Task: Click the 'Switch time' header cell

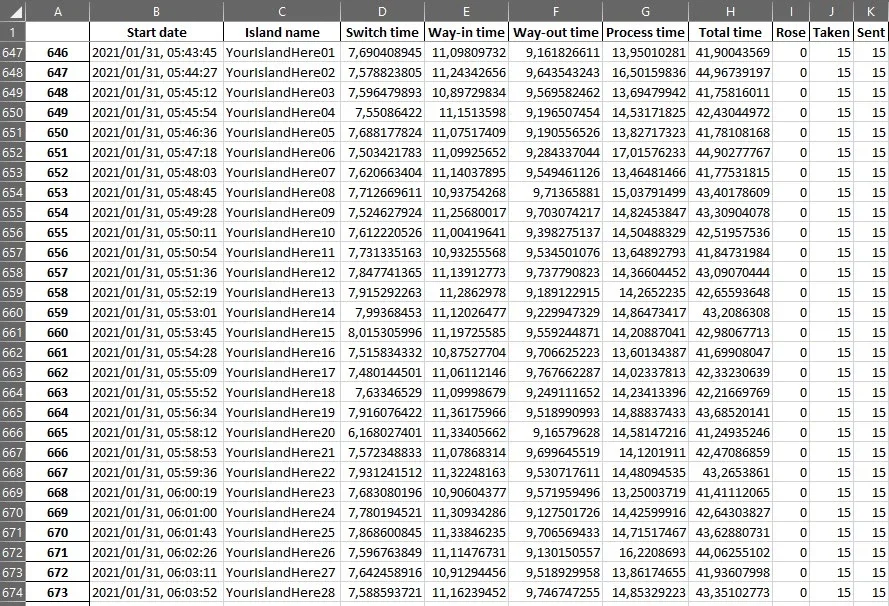Action: coord(382,32)
